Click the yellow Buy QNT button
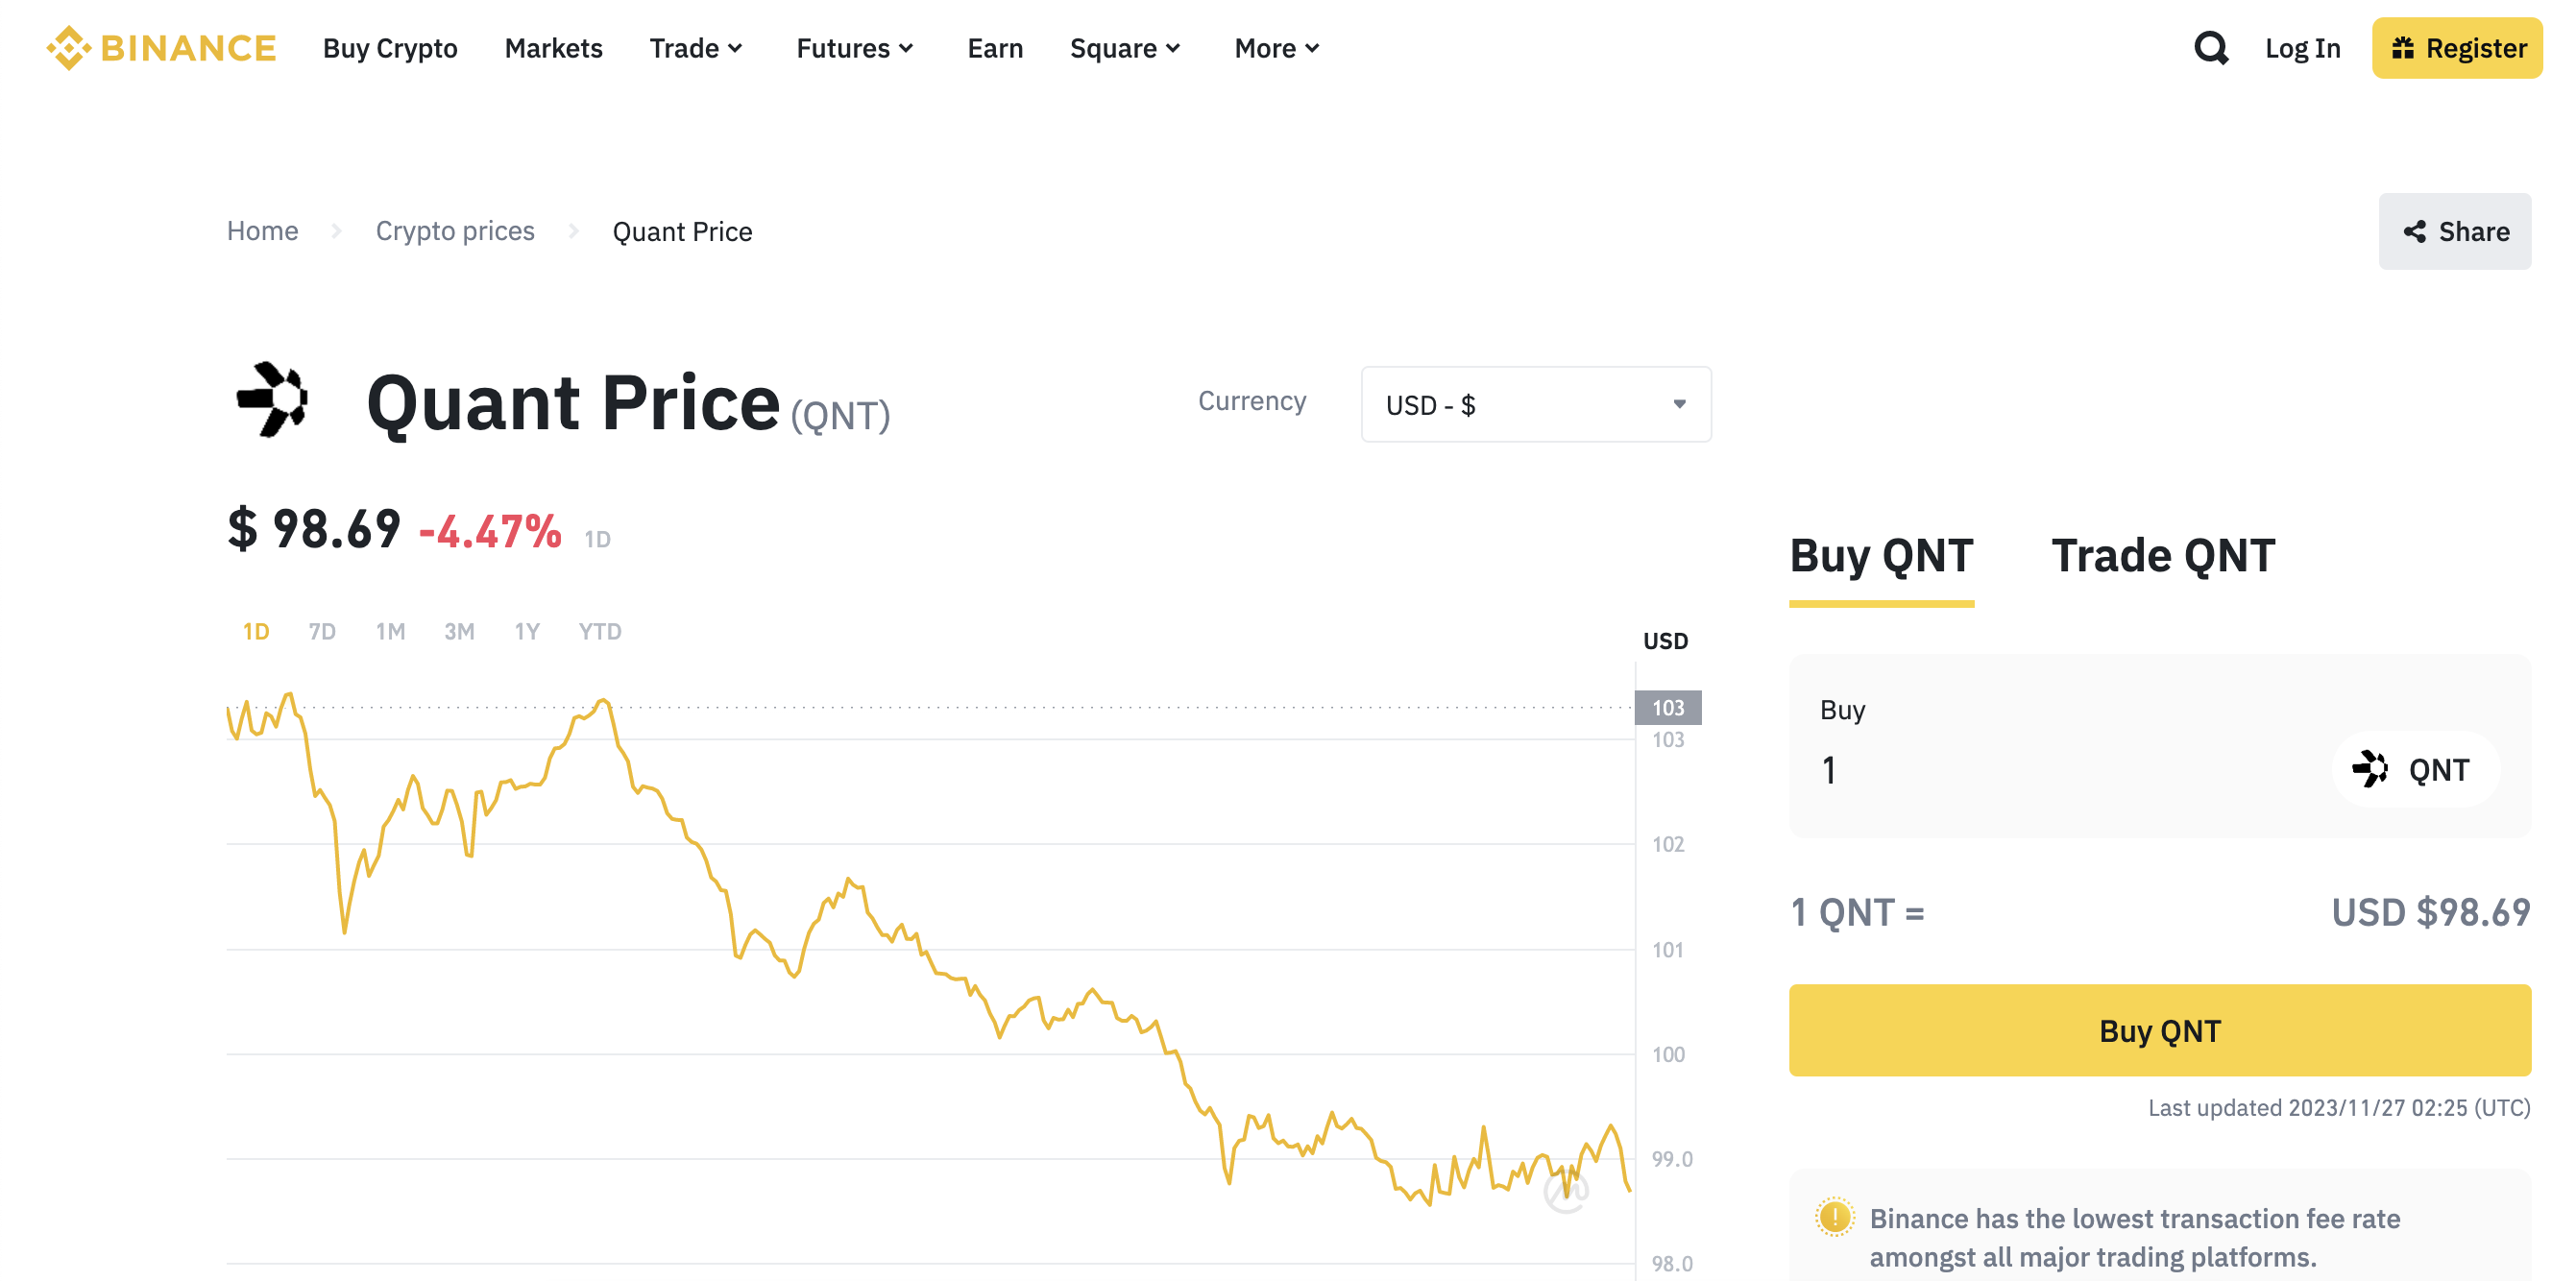 pyautogui.click(x=2159, y=1030)
